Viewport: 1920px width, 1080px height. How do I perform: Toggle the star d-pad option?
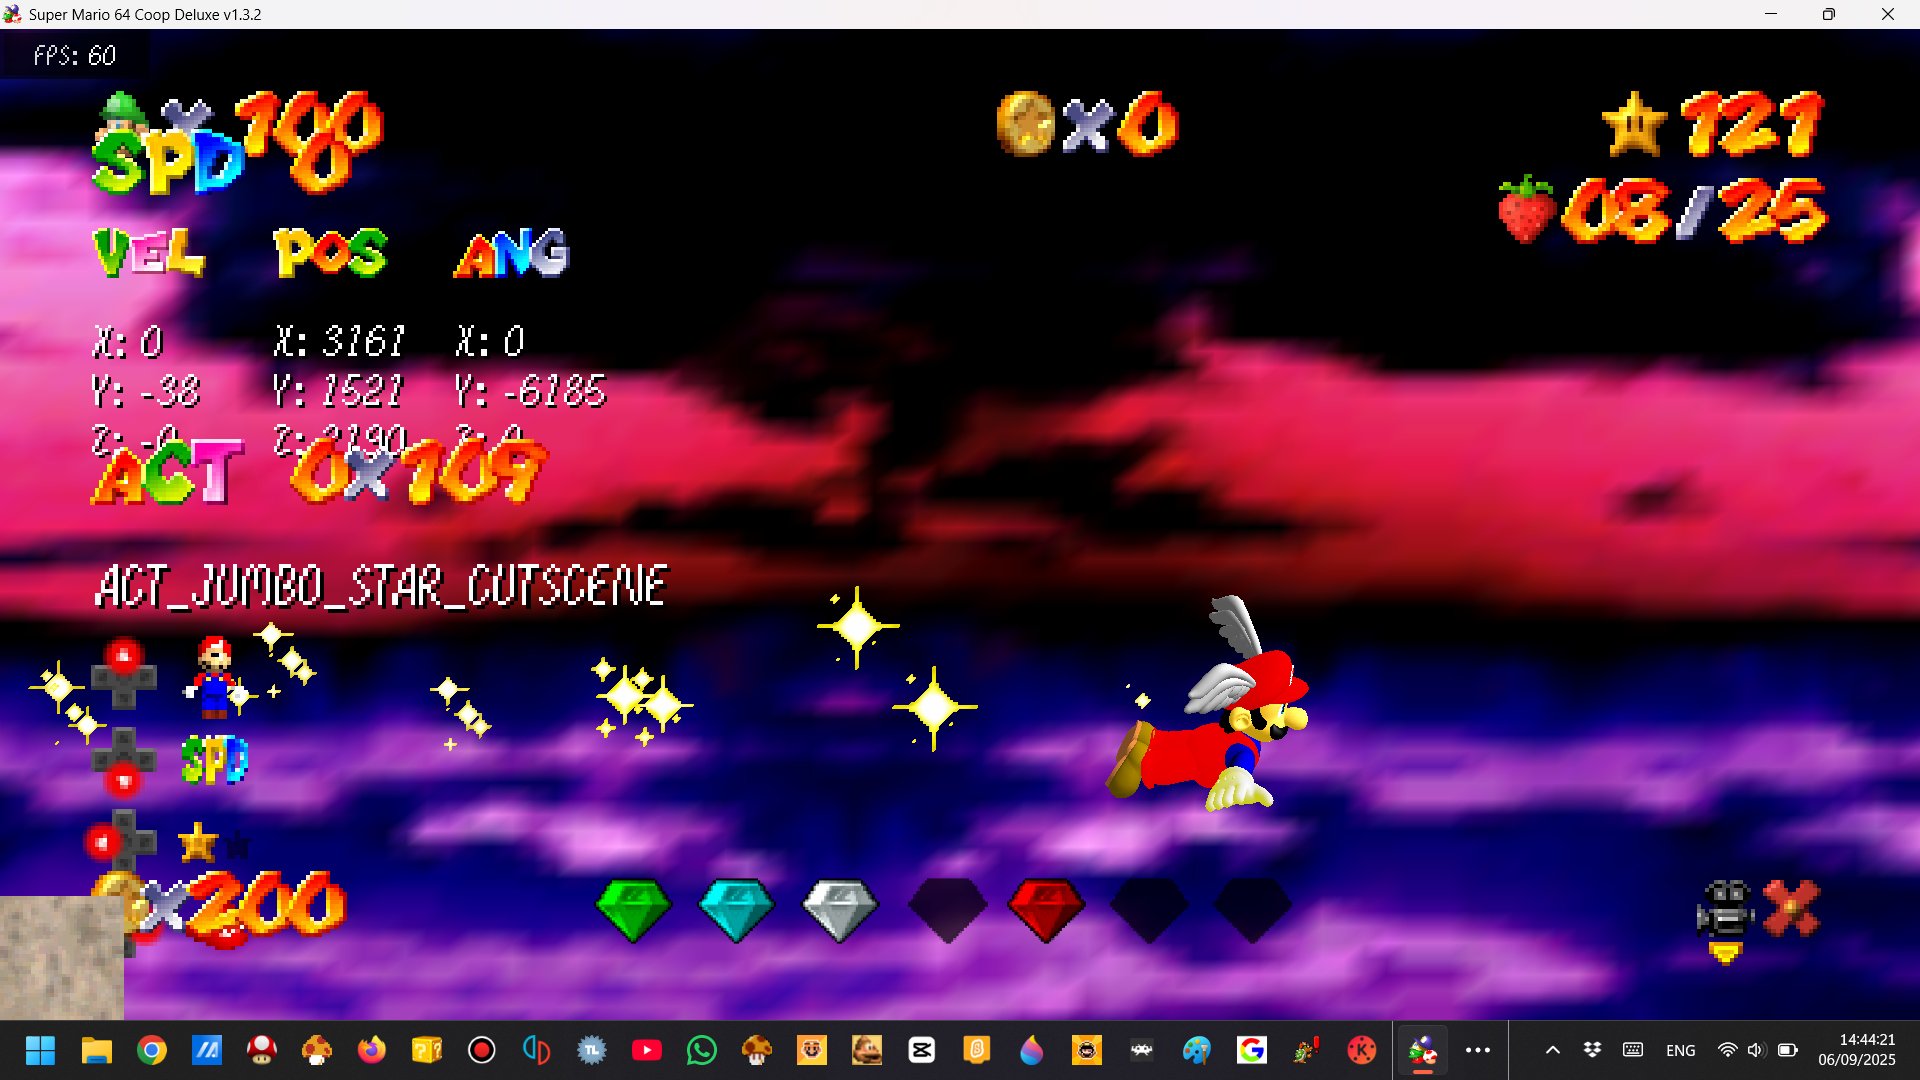coord(198,843)
